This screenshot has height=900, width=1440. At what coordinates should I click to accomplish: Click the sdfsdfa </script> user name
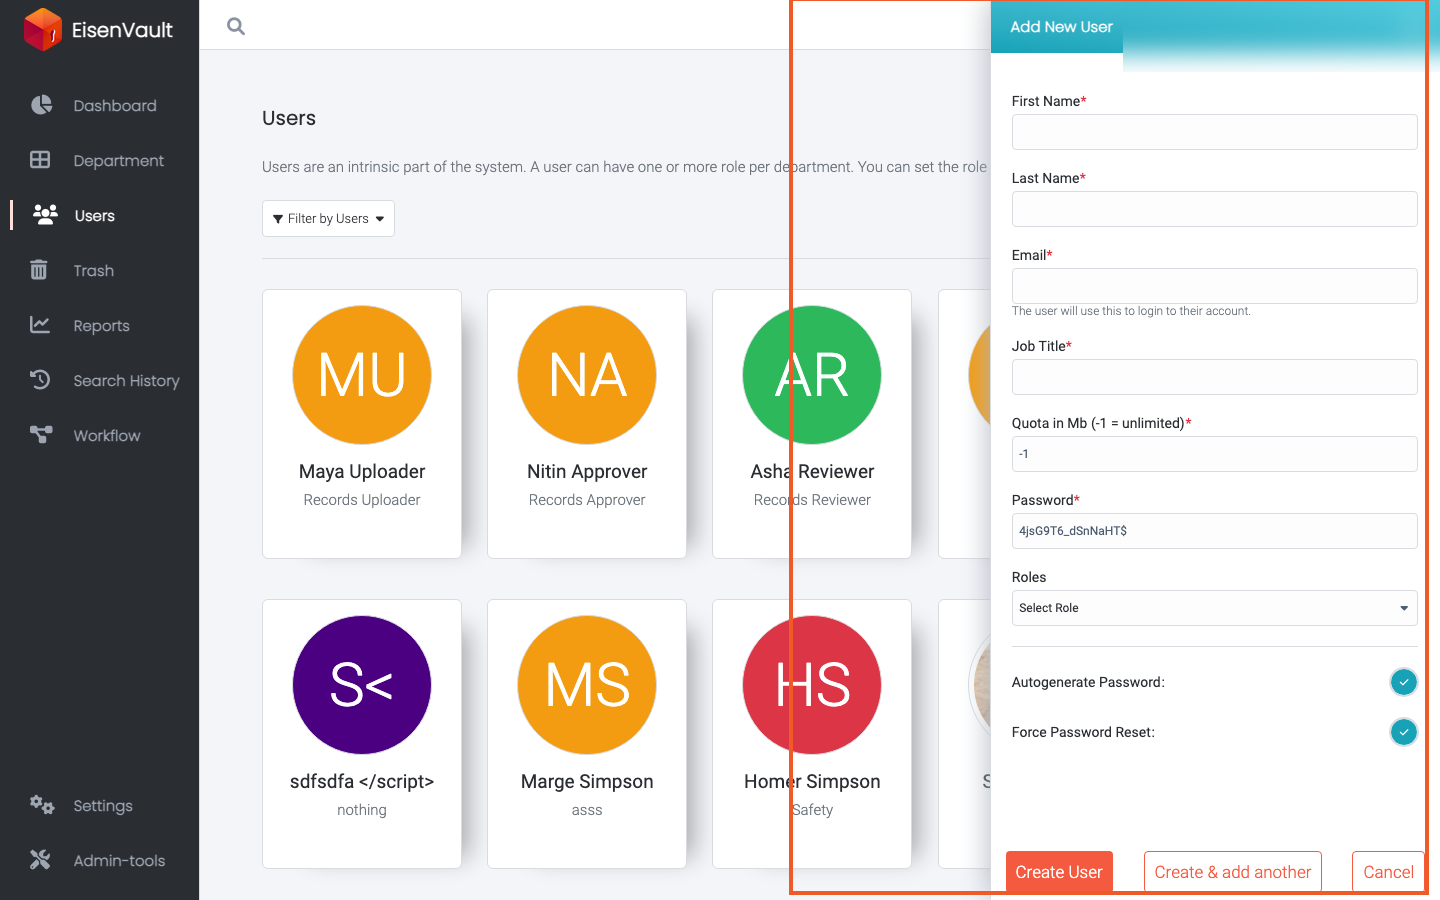tap(362, 782)
